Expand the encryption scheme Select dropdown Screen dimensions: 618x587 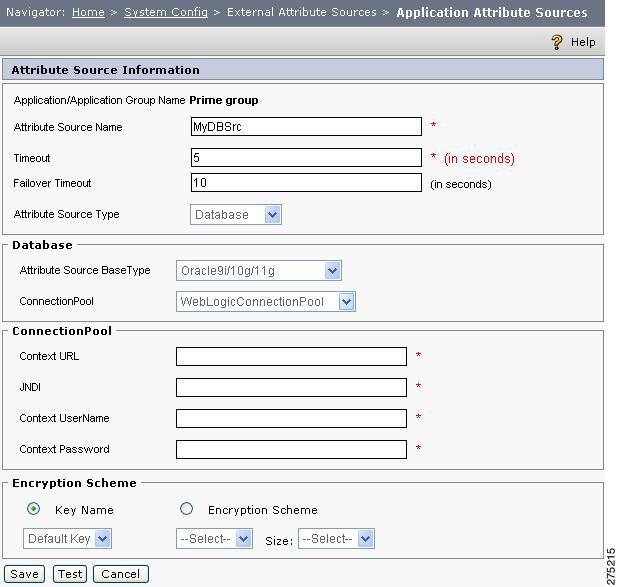(x=214, y=539)
